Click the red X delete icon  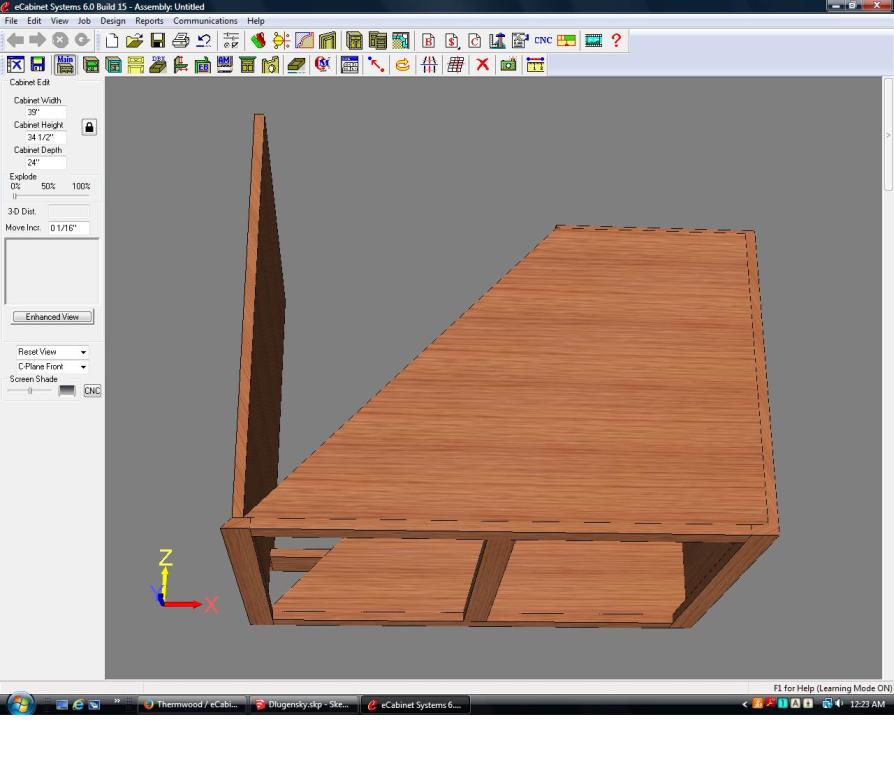point(482,65)
